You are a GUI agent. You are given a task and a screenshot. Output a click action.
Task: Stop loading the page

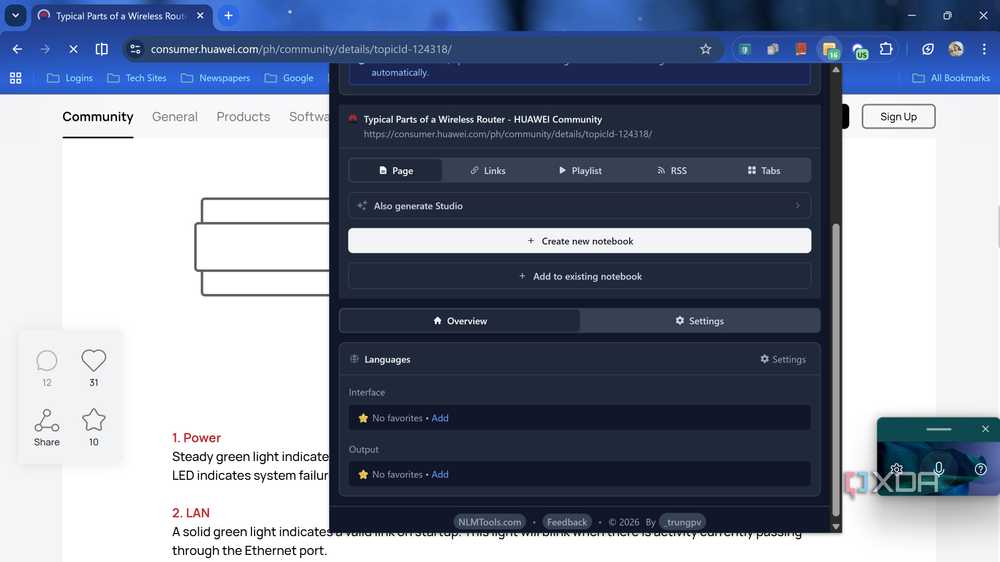pos(73,49)
